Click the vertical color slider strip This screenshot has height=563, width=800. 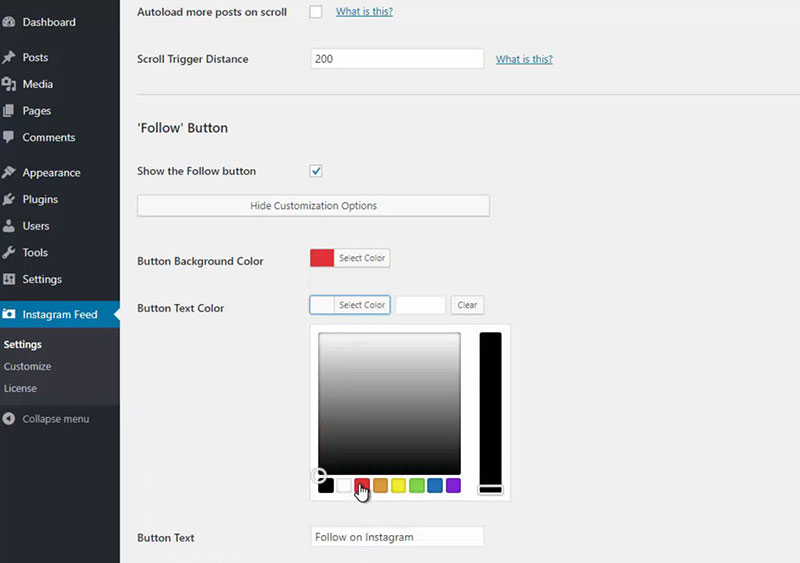(x=490, y=412)
